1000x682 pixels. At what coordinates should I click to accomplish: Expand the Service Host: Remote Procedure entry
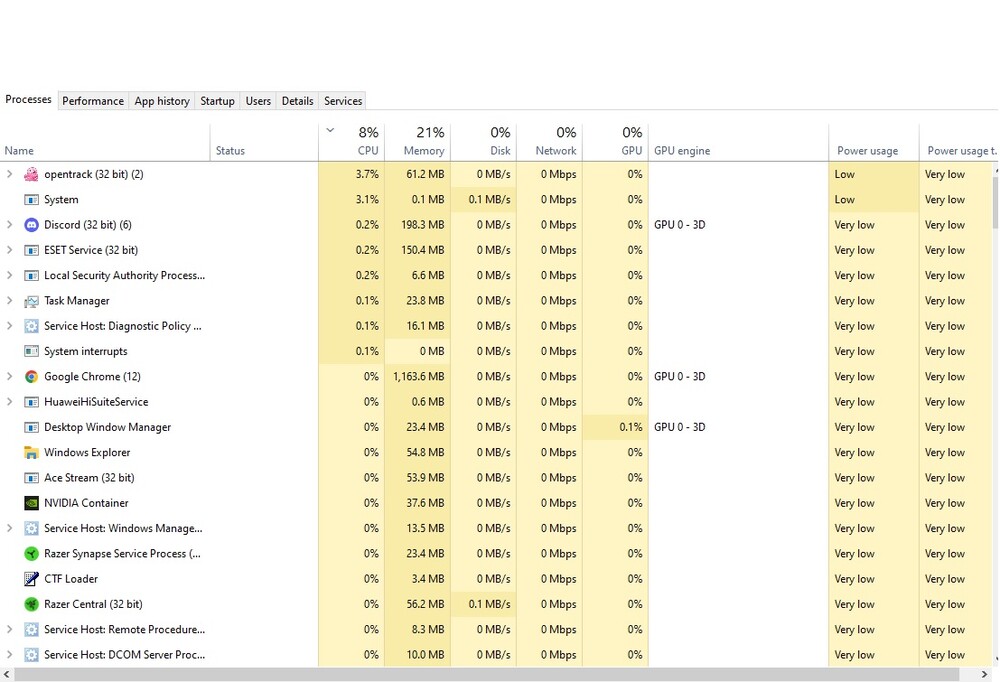click(9, 629)
